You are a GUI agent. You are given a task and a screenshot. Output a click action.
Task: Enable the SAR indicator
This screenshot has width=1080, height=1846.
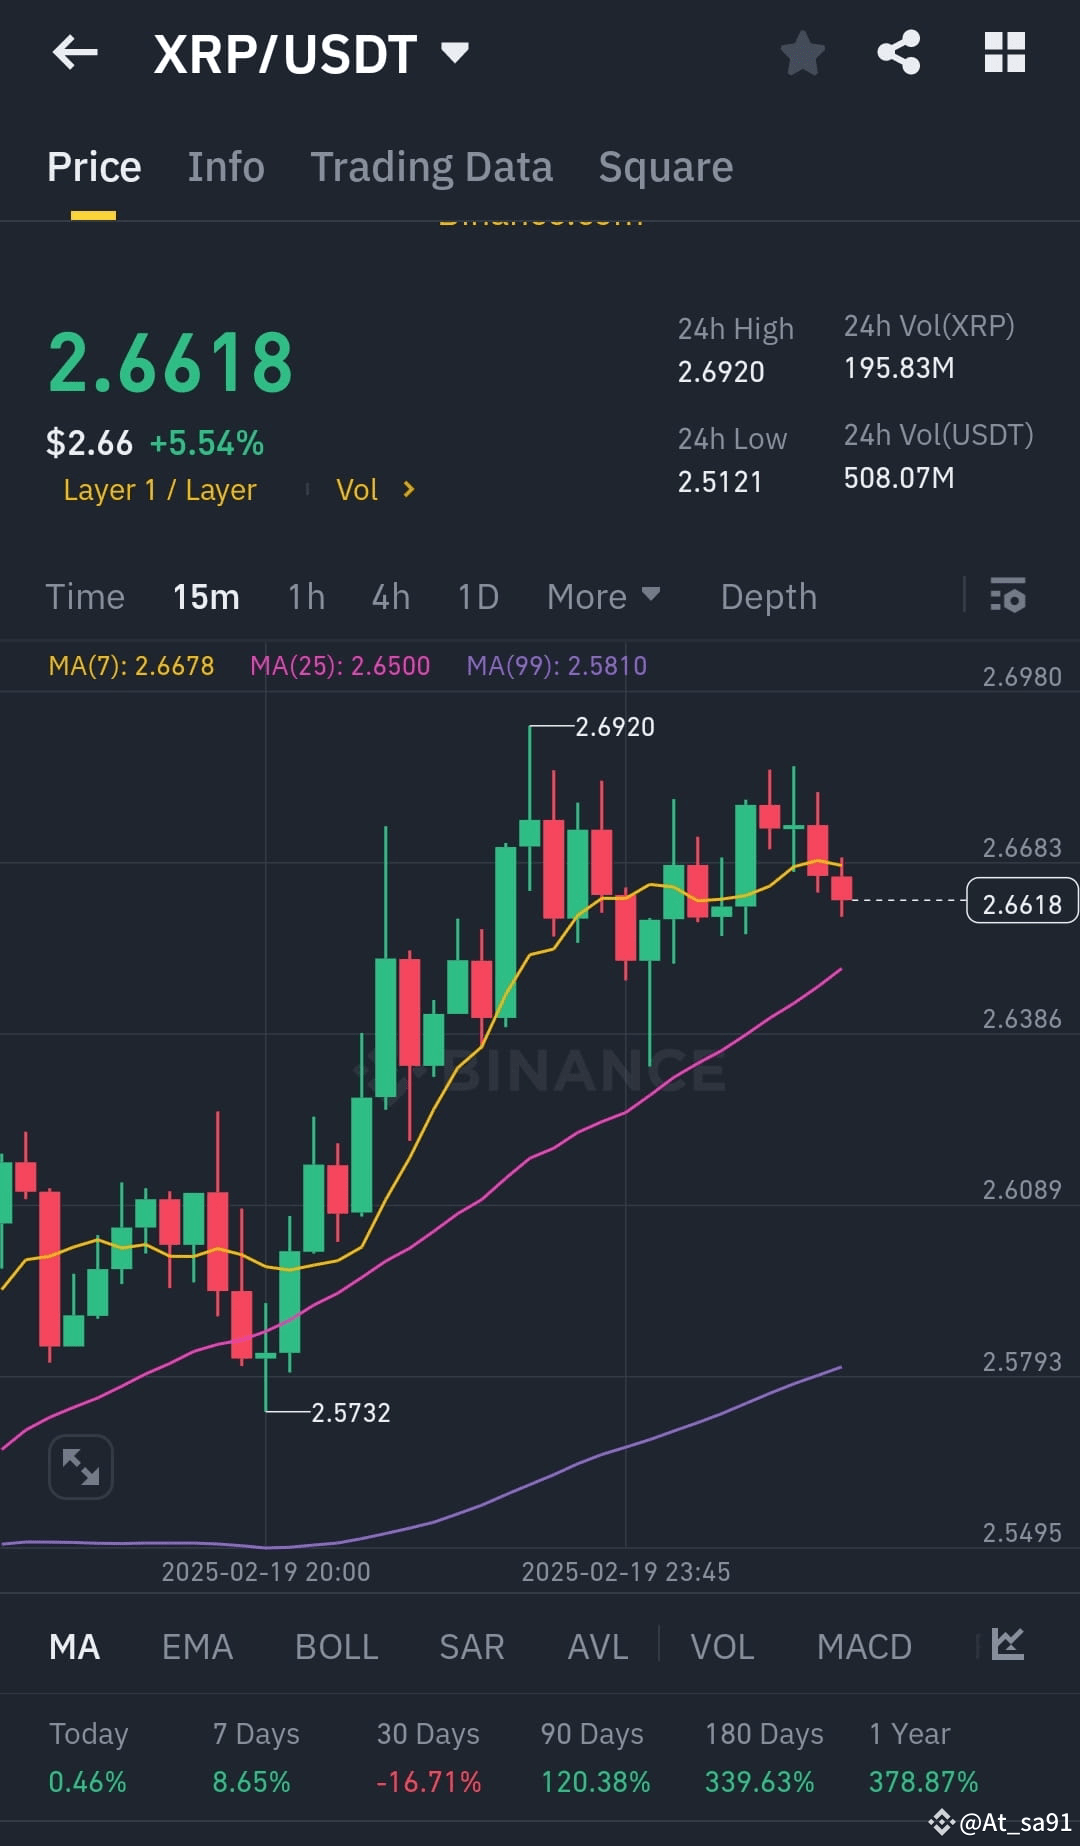coord(471,1646)
